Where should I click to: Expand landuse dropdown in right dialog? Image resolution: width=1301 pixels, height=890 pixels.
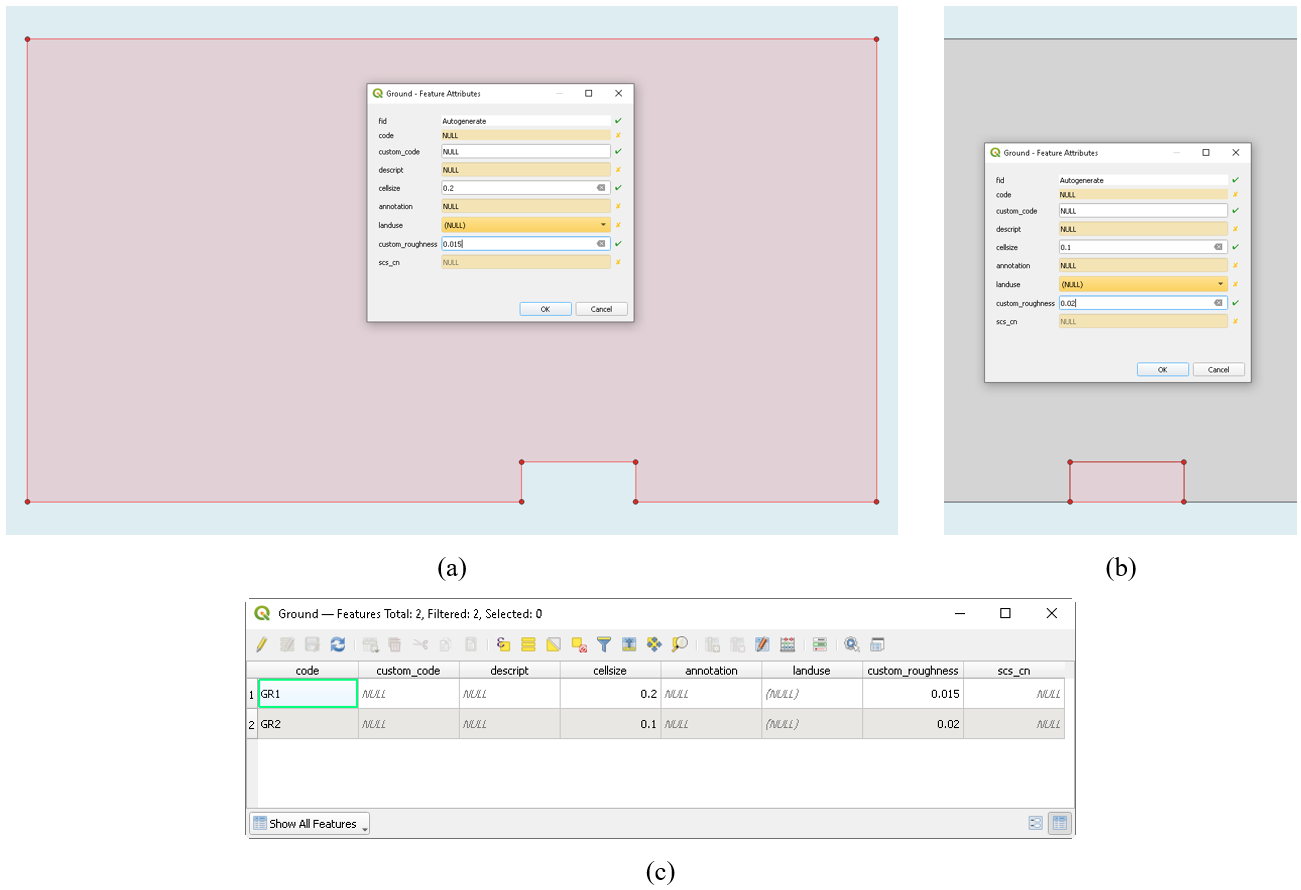click(1220, 284)
